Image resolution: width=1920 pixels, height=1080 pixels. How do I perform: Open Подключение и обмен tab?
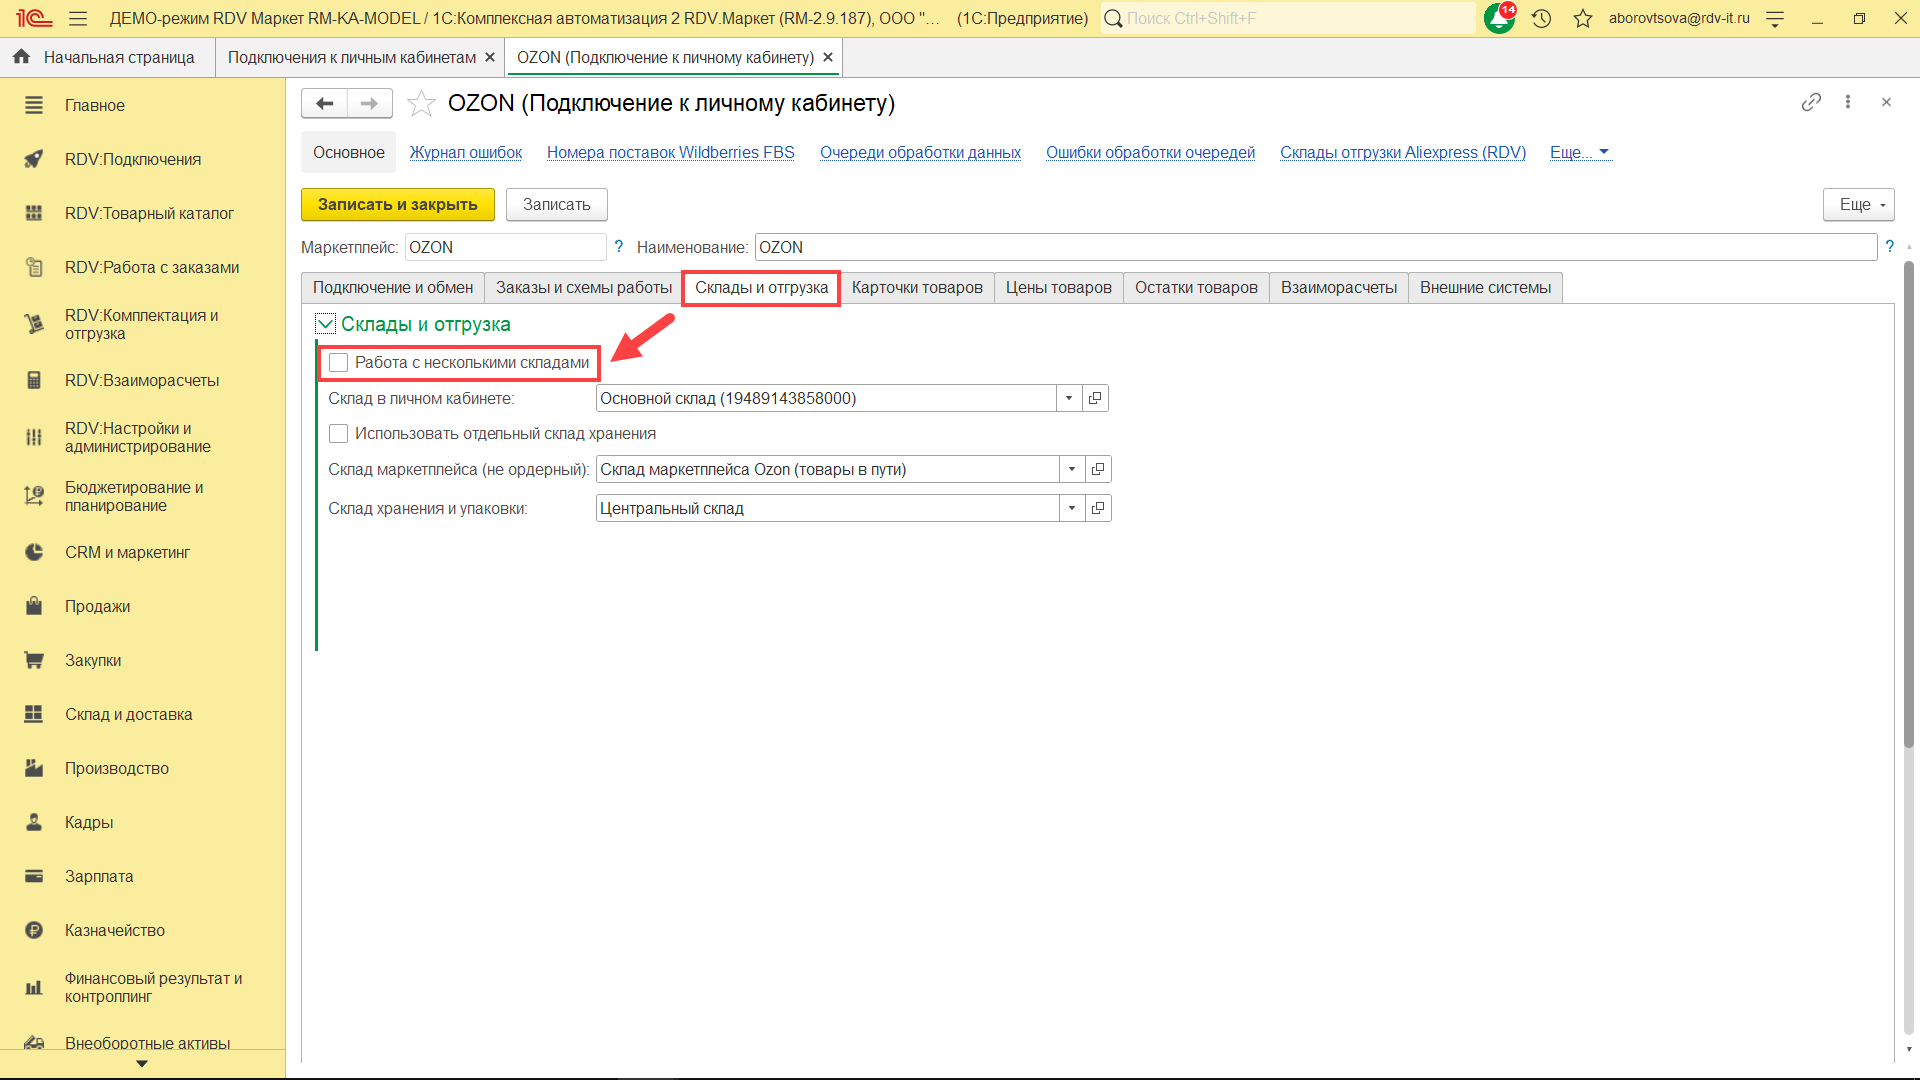[392, 288]
